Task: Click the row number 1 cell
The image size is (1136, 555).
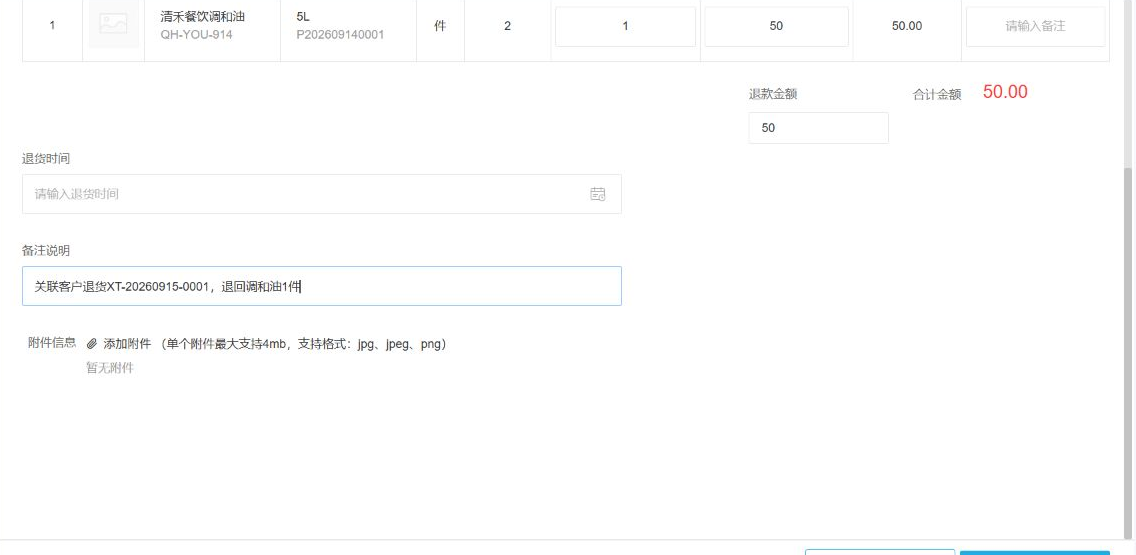Action: point(52,26)
